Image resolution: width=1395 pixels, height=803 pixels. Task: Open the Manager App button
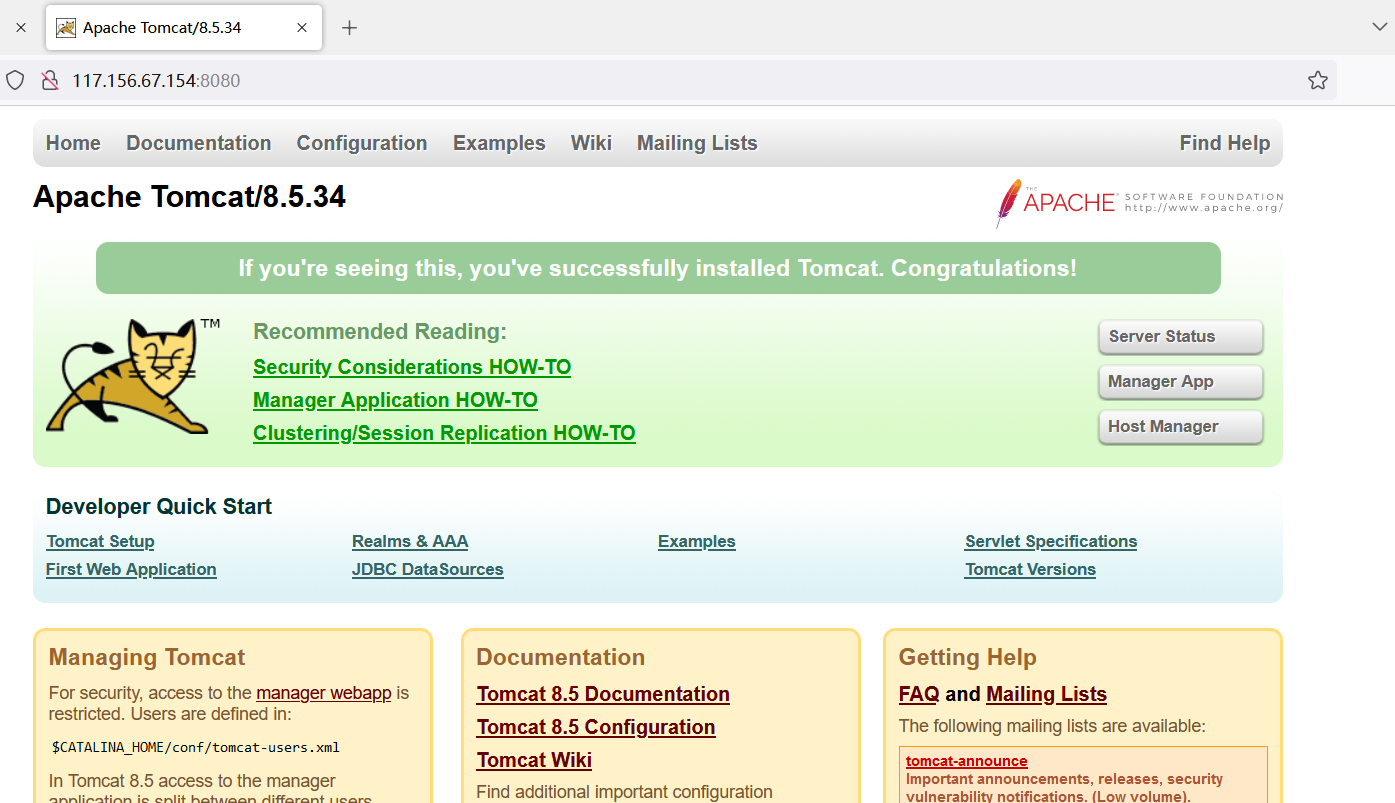[x=1181, y=382]
